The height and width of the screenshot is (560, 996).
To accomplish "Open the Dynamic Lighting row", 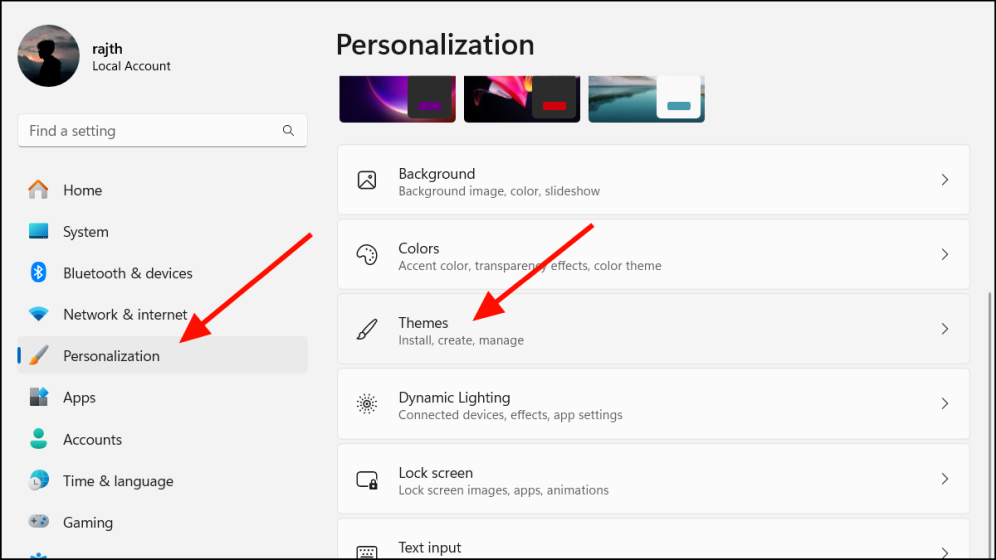I will coord(654,404).
